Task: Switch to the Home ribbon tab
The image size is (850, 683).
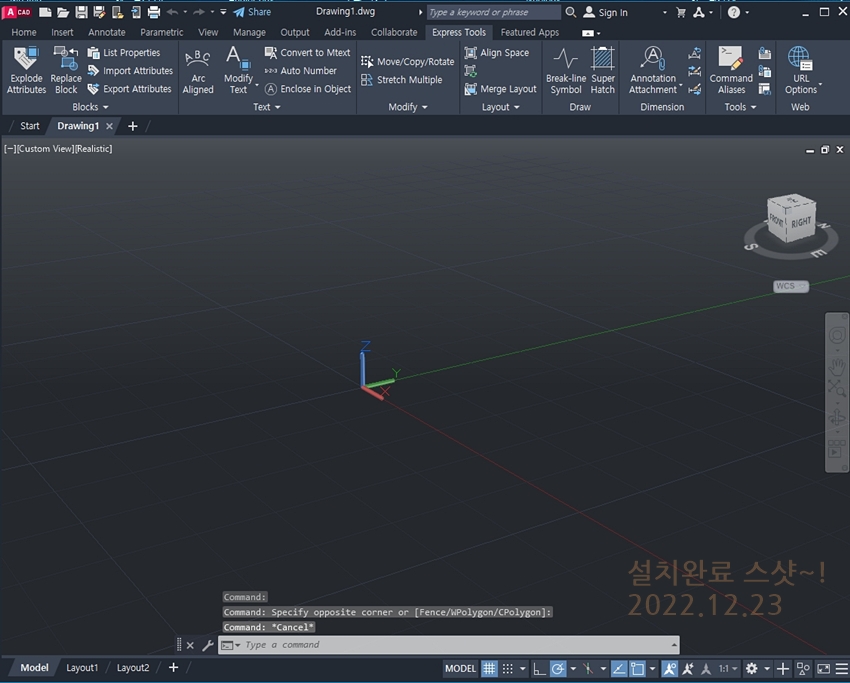Action: pos(23,32)
